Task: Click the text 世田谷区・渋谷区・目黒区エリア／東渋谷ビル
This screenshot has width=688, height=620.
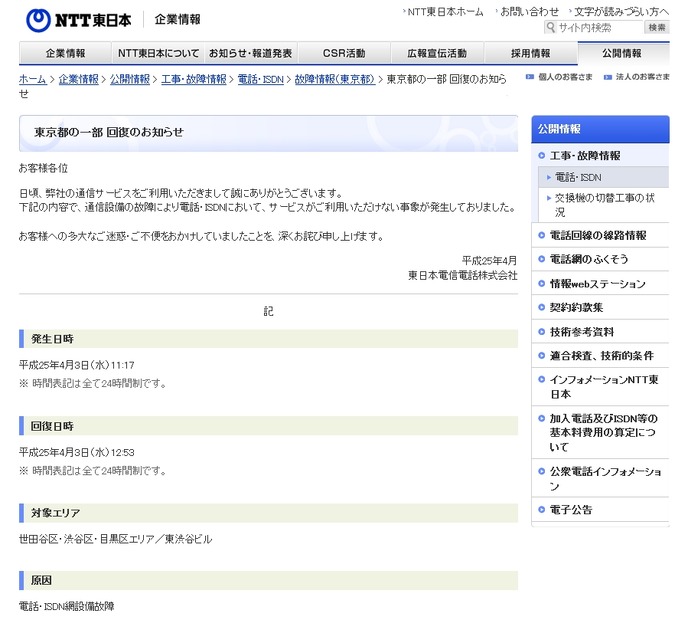Action: tap(116, 539)
